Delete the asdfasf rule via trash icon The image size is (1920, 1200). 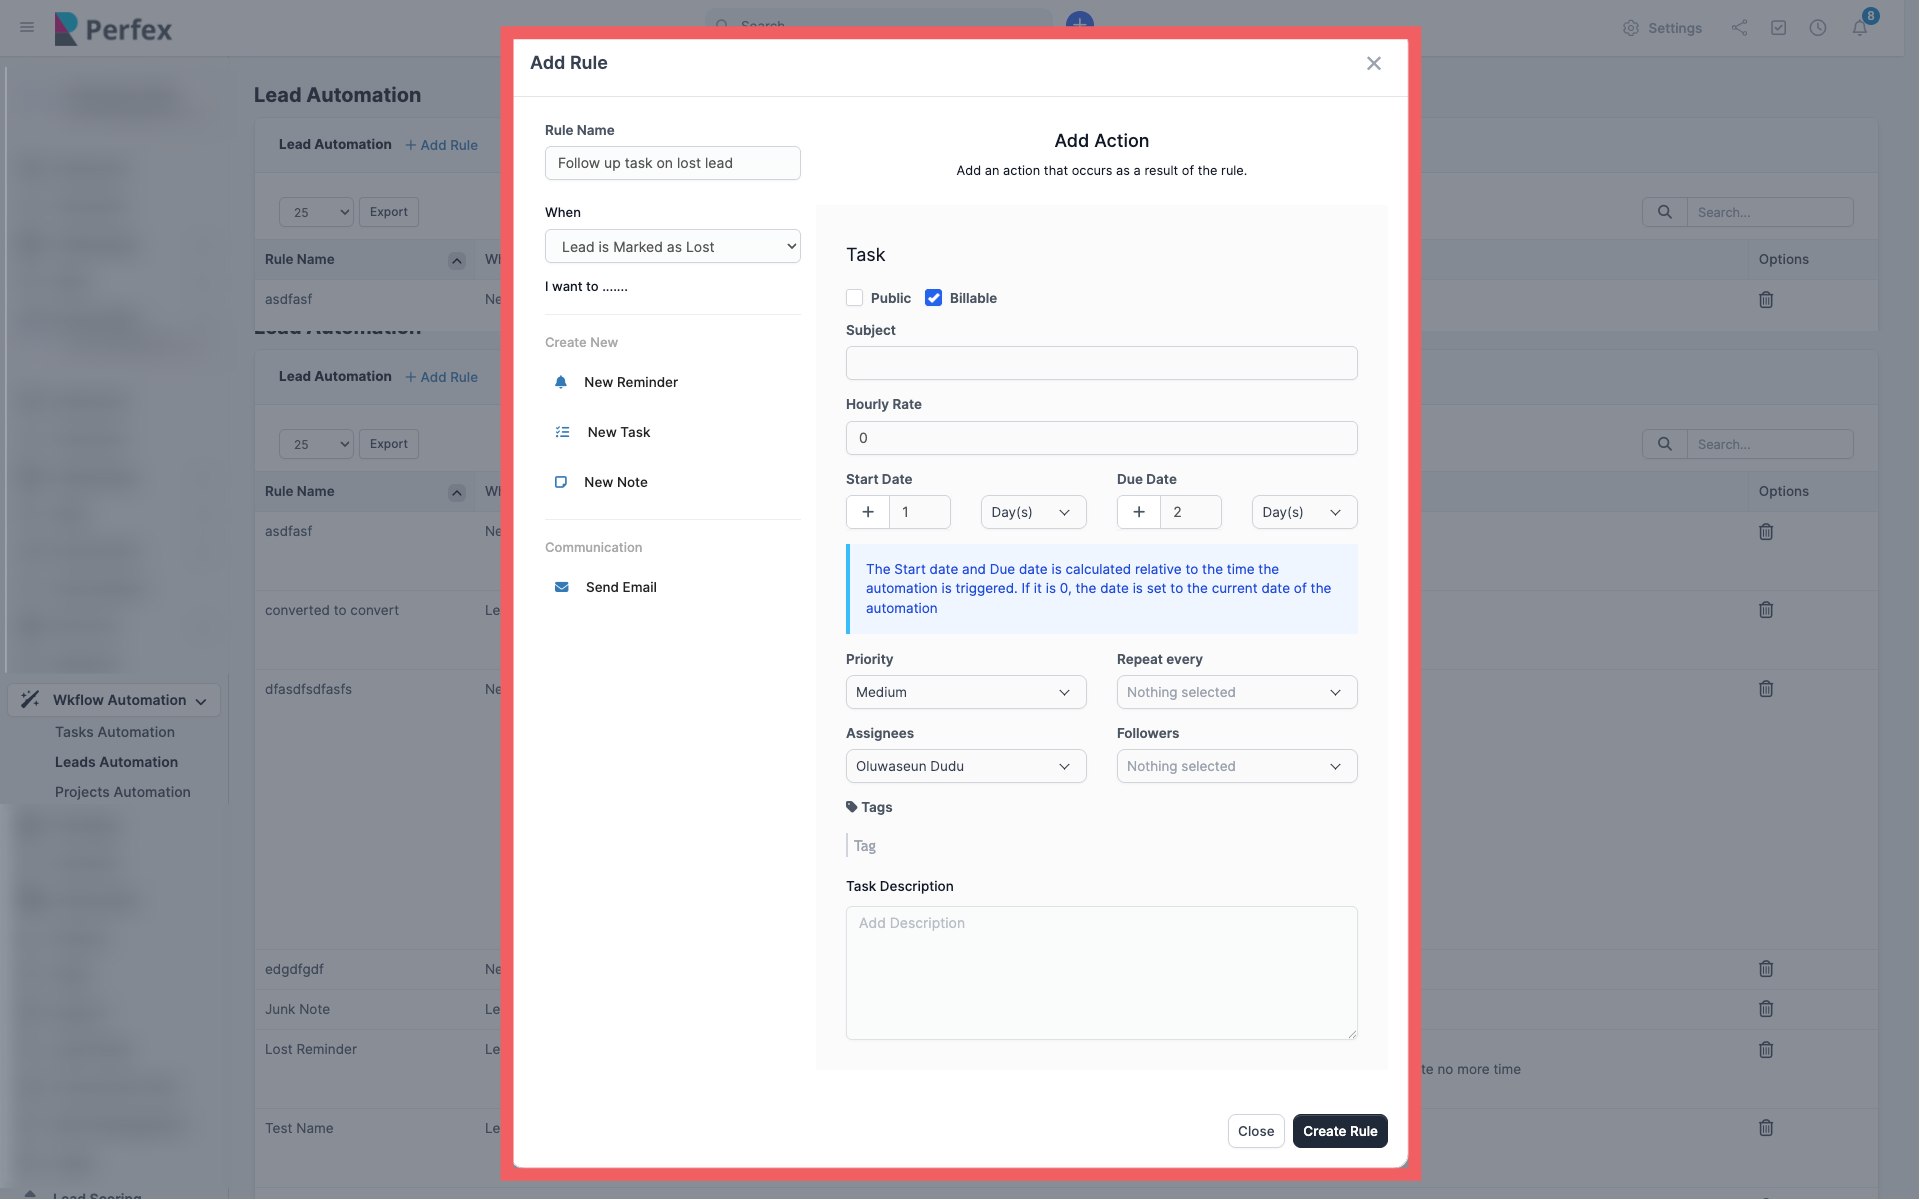[1765, 299]
